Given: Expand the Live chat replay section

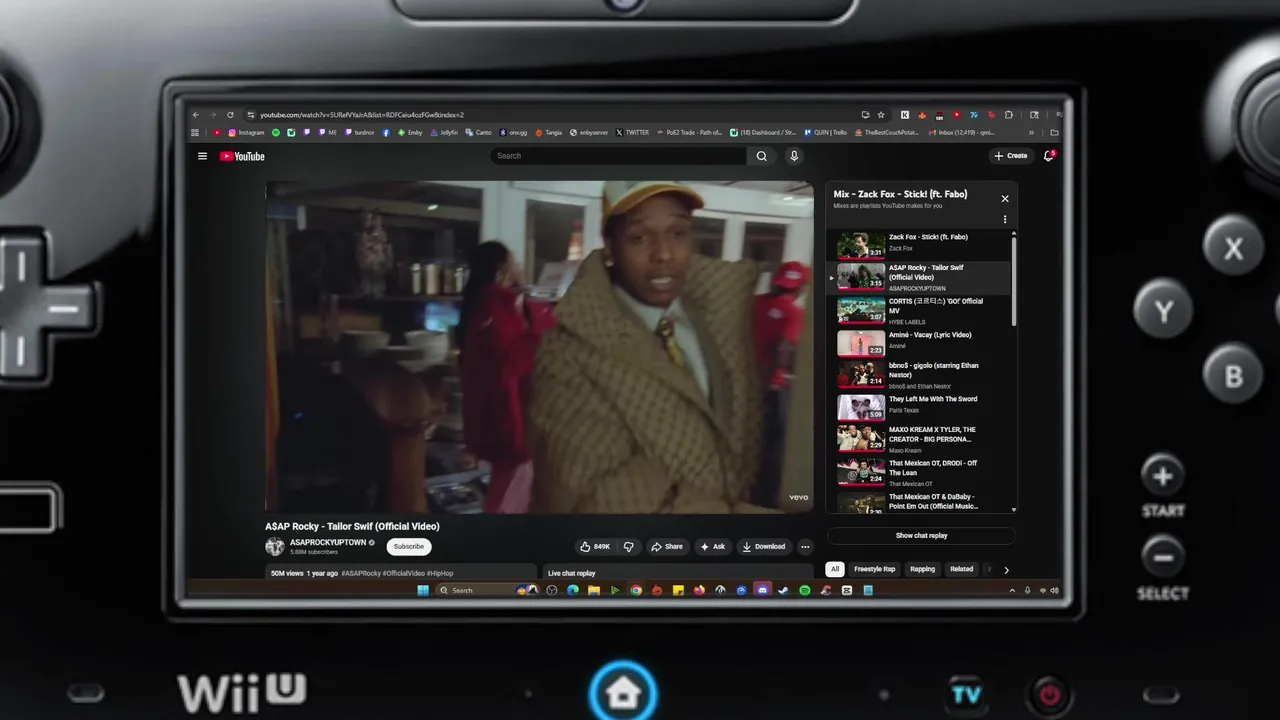Looking at the screenshot, I should tap(679, 573).
